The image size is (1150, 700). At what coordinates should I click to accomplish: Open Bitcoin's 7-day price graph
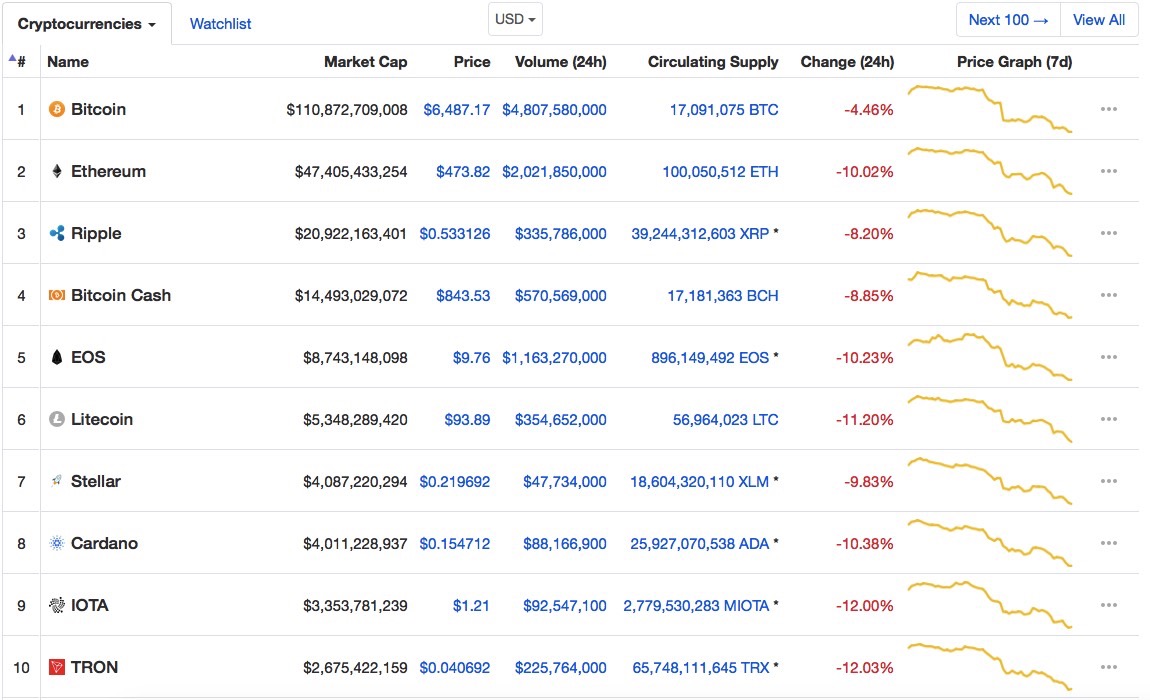(990, 109)
